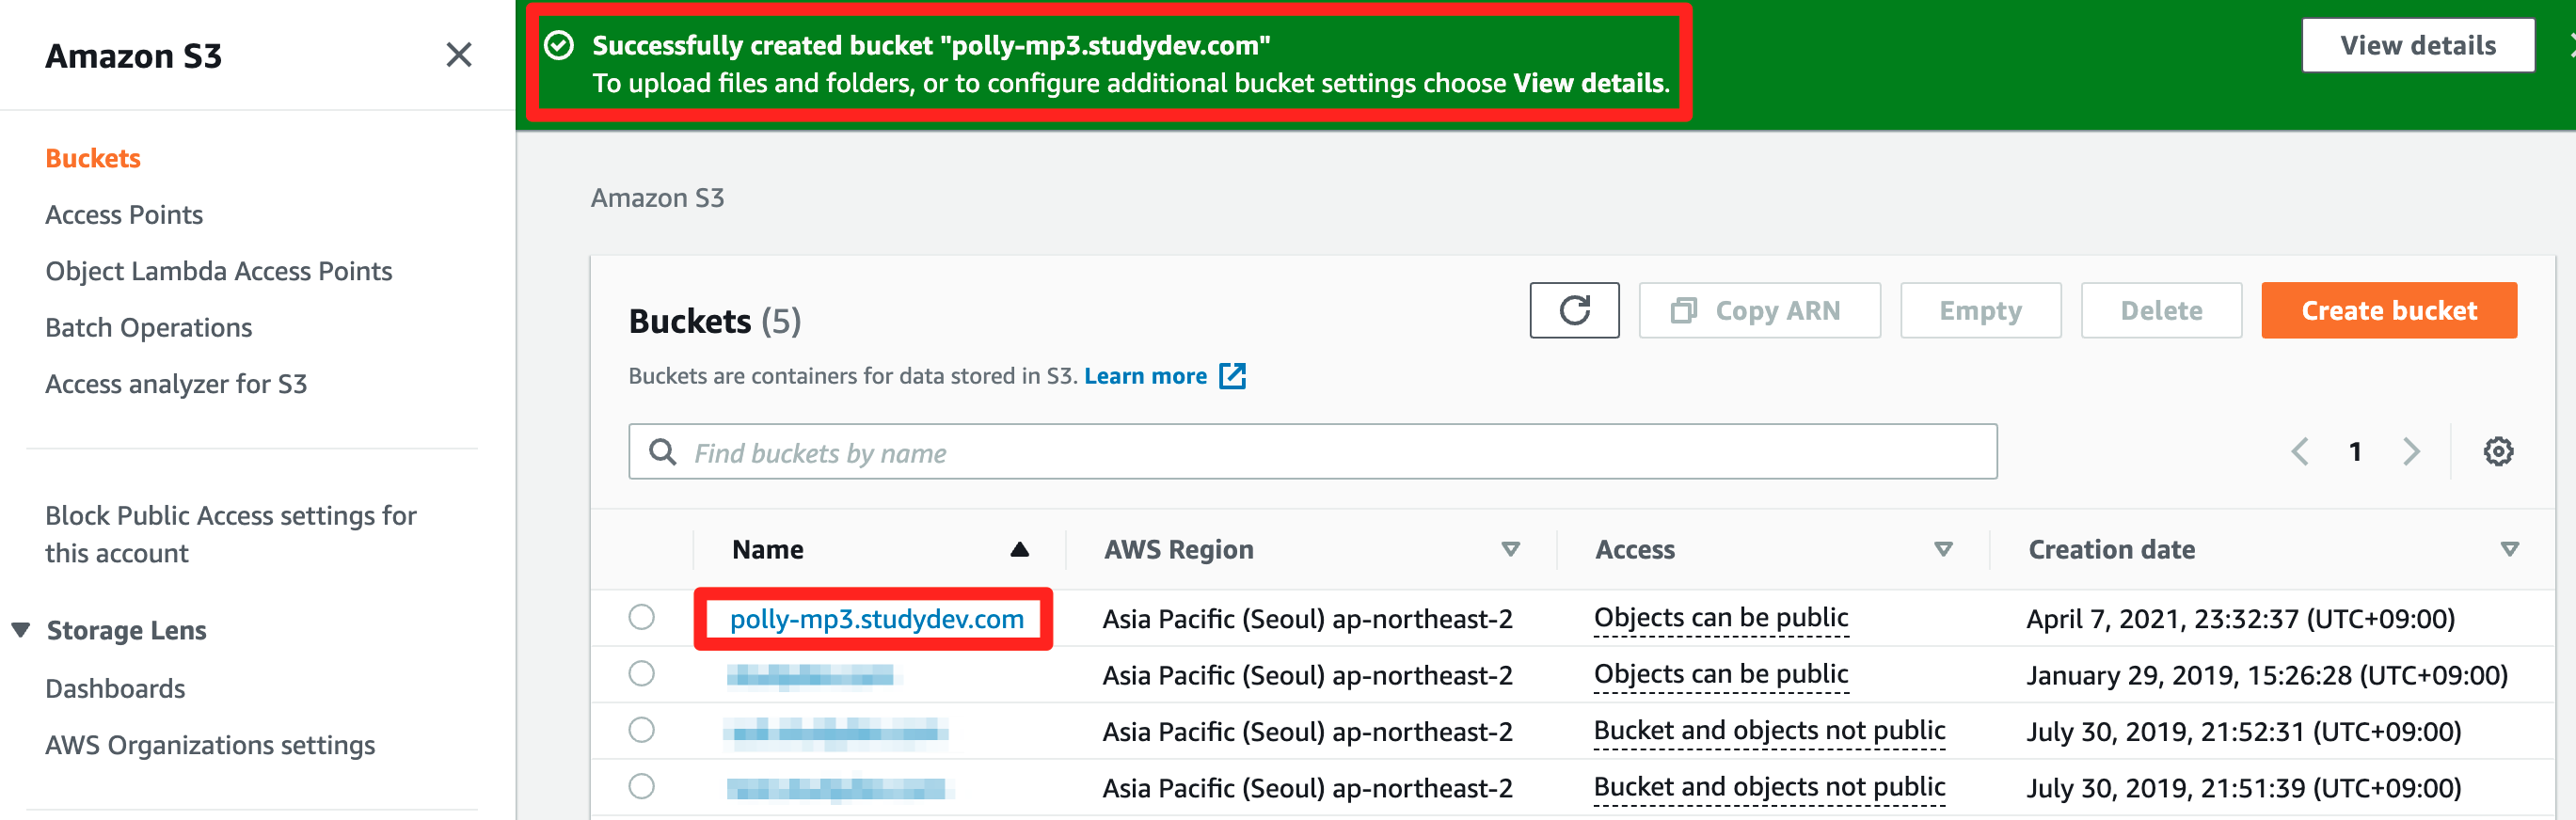Viewport: 2576px width, 820px height.
Task: Click Bucket and objects not public at 21:52:31
Action: coord(1768,731)
